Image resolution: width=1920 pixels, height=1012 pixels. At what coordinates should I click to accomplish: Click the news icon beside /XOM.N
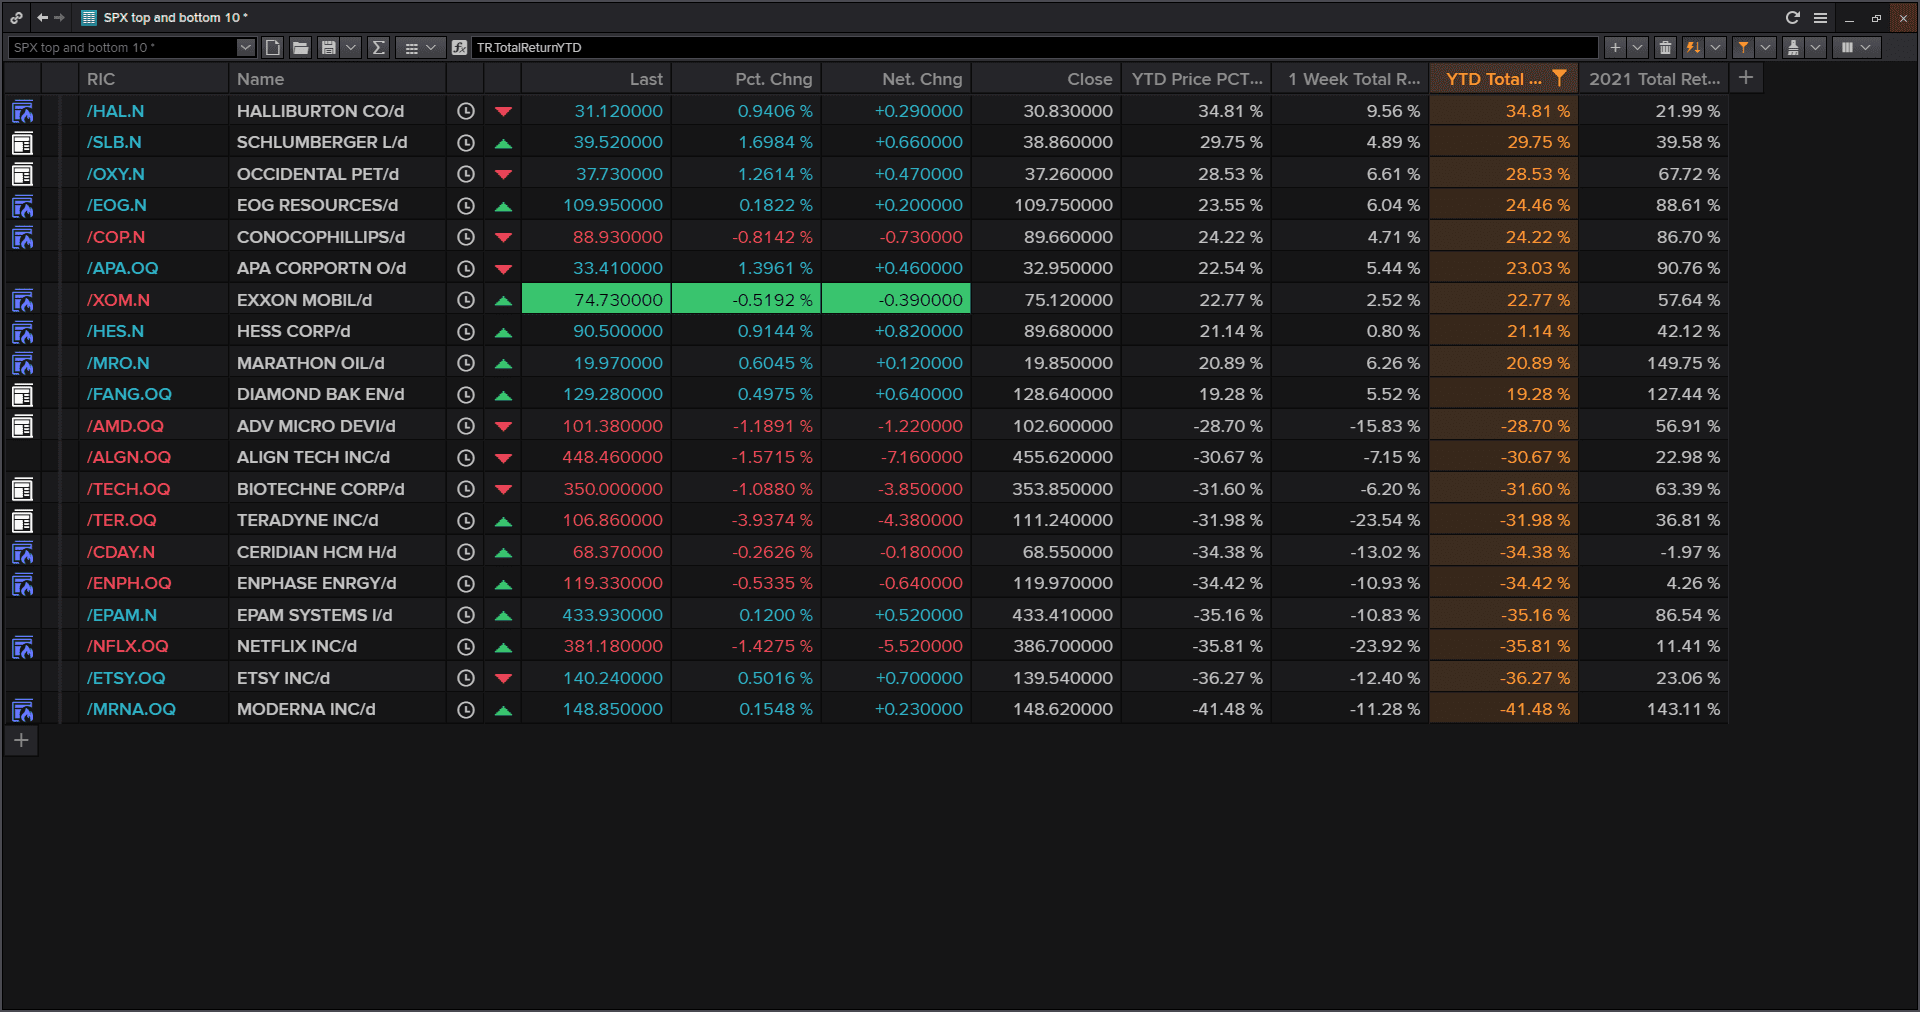(22, 300)
